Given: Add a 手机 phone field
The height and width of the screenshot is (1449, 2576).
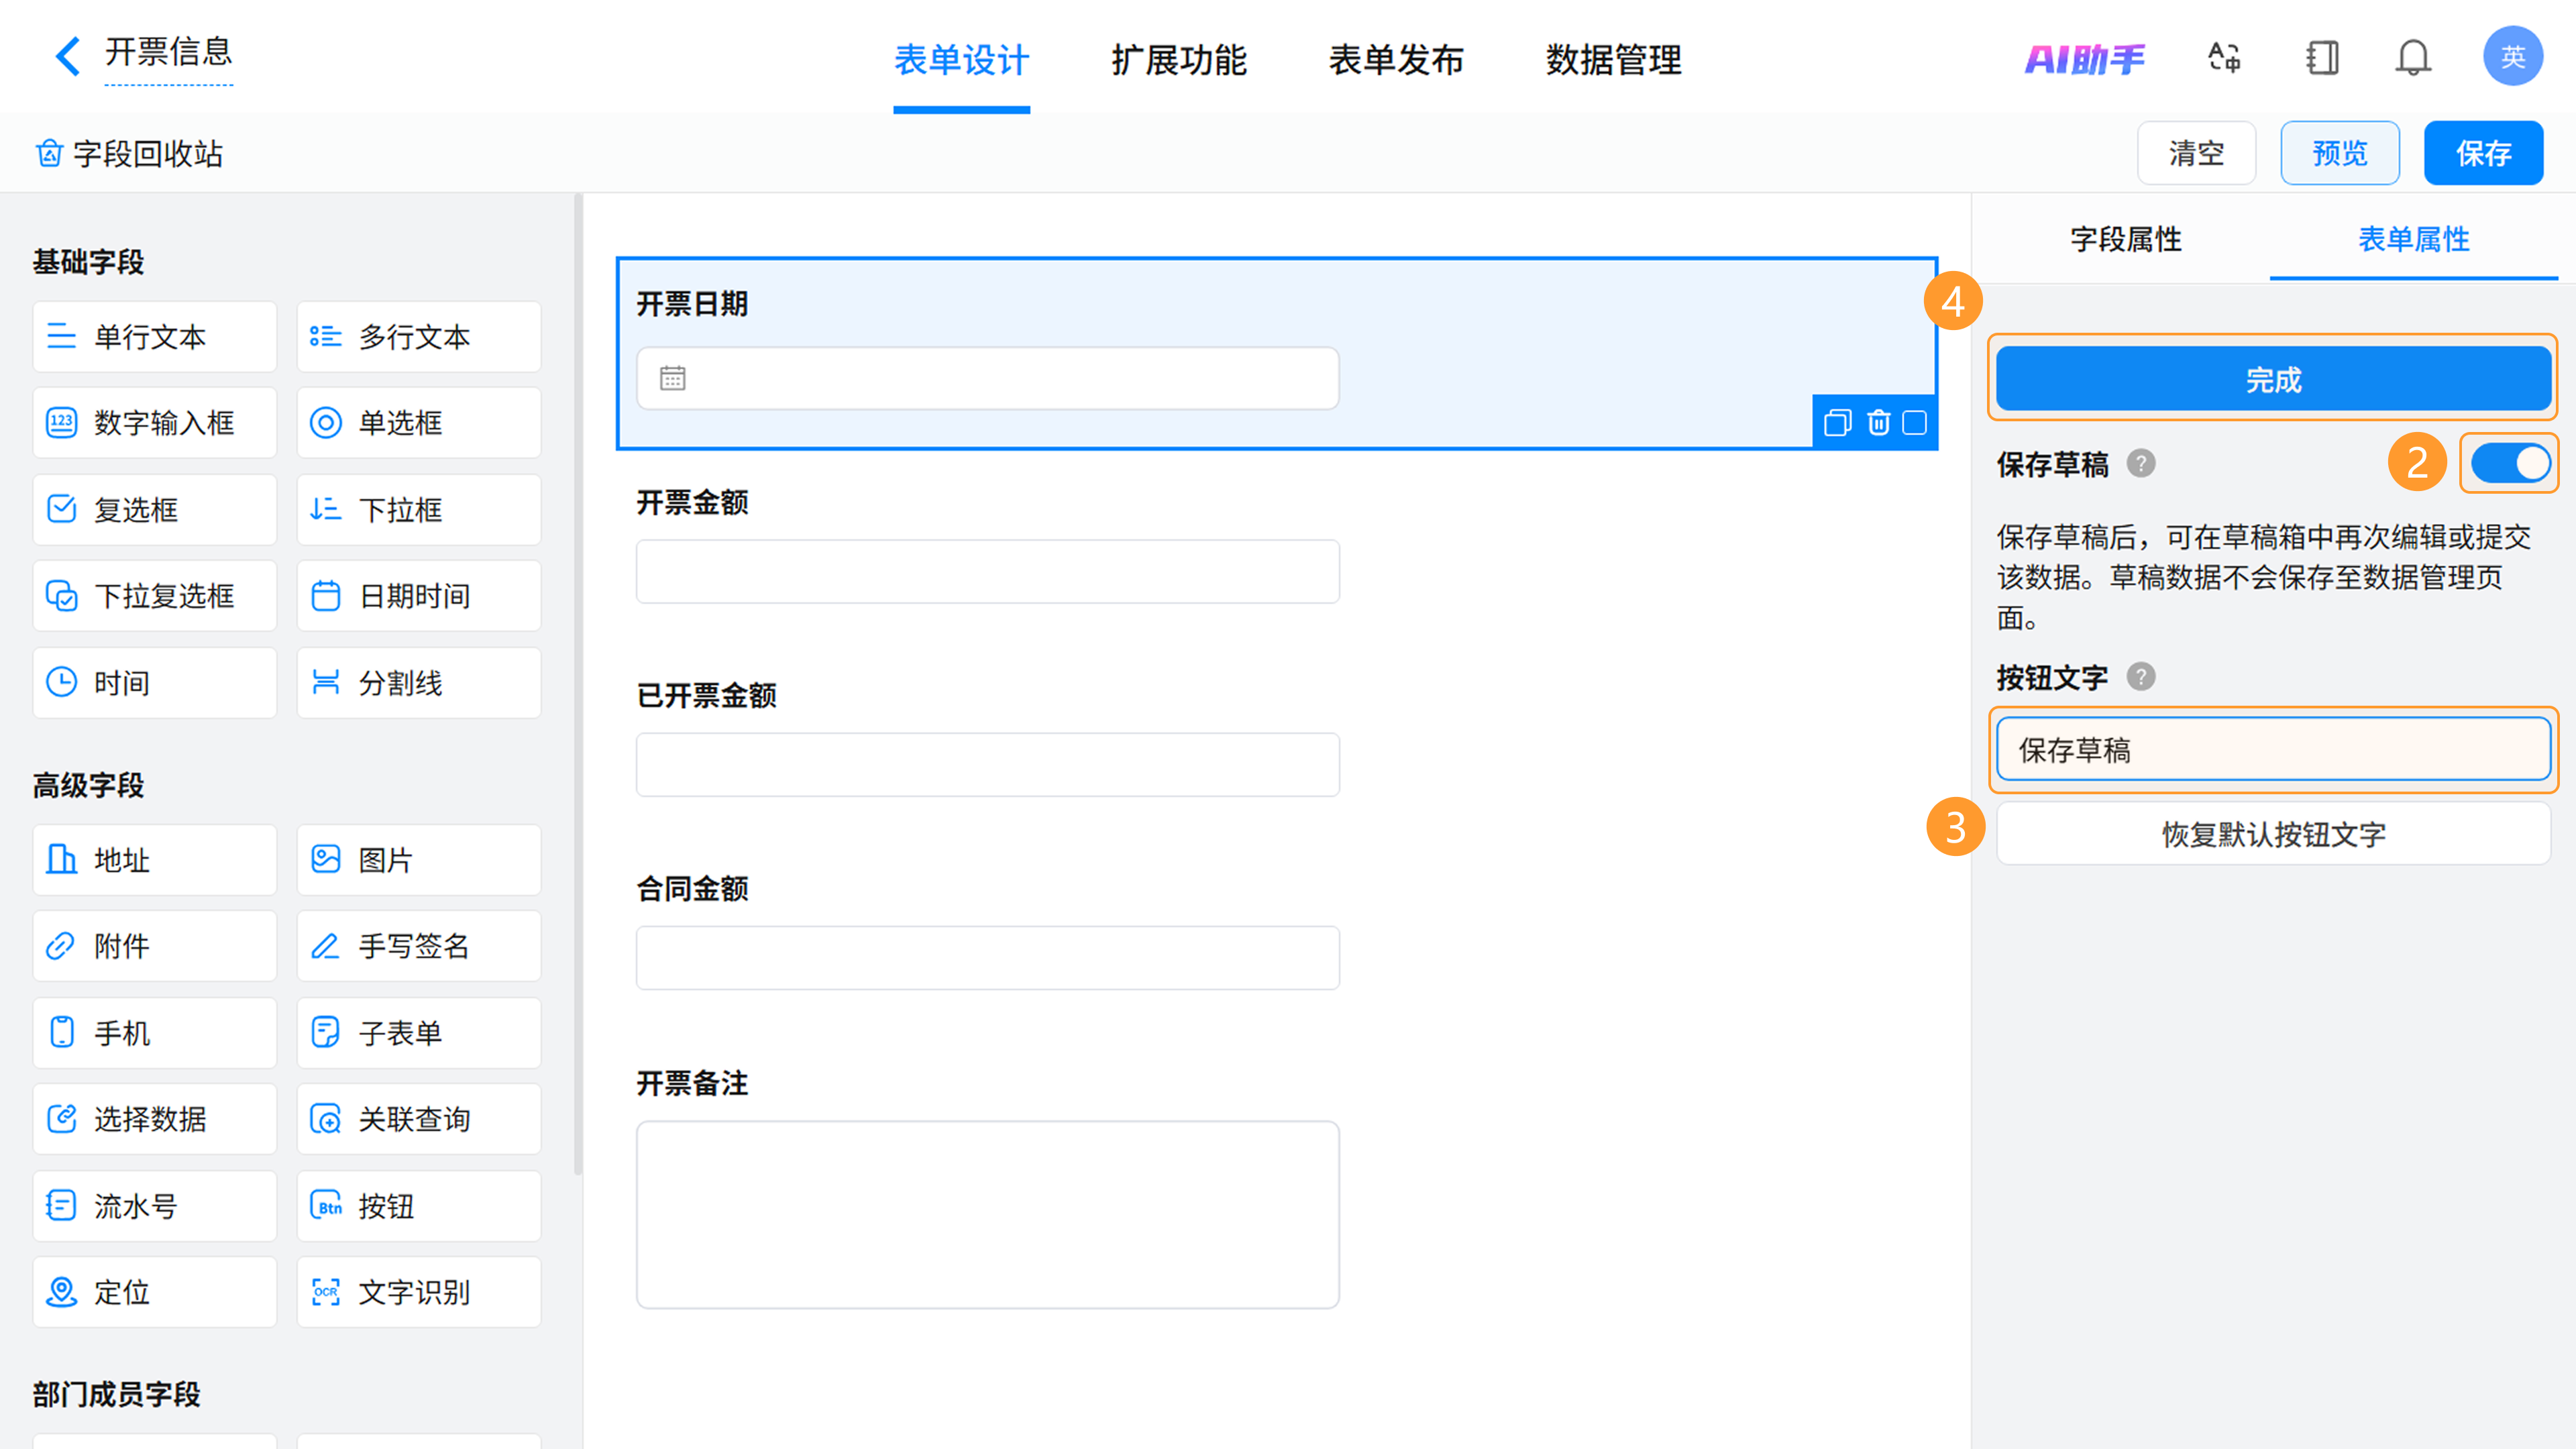Looking at the screenshot, I should (154, 1033).
